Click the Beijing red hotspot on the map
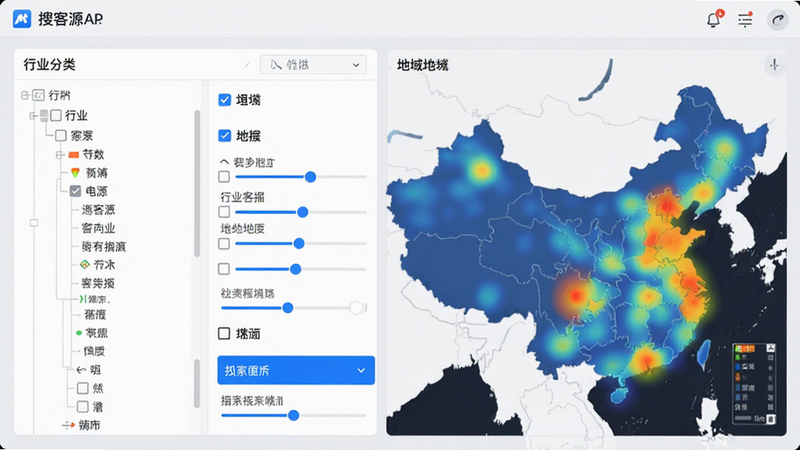This screenshot has height=450, width=800. 665,206
